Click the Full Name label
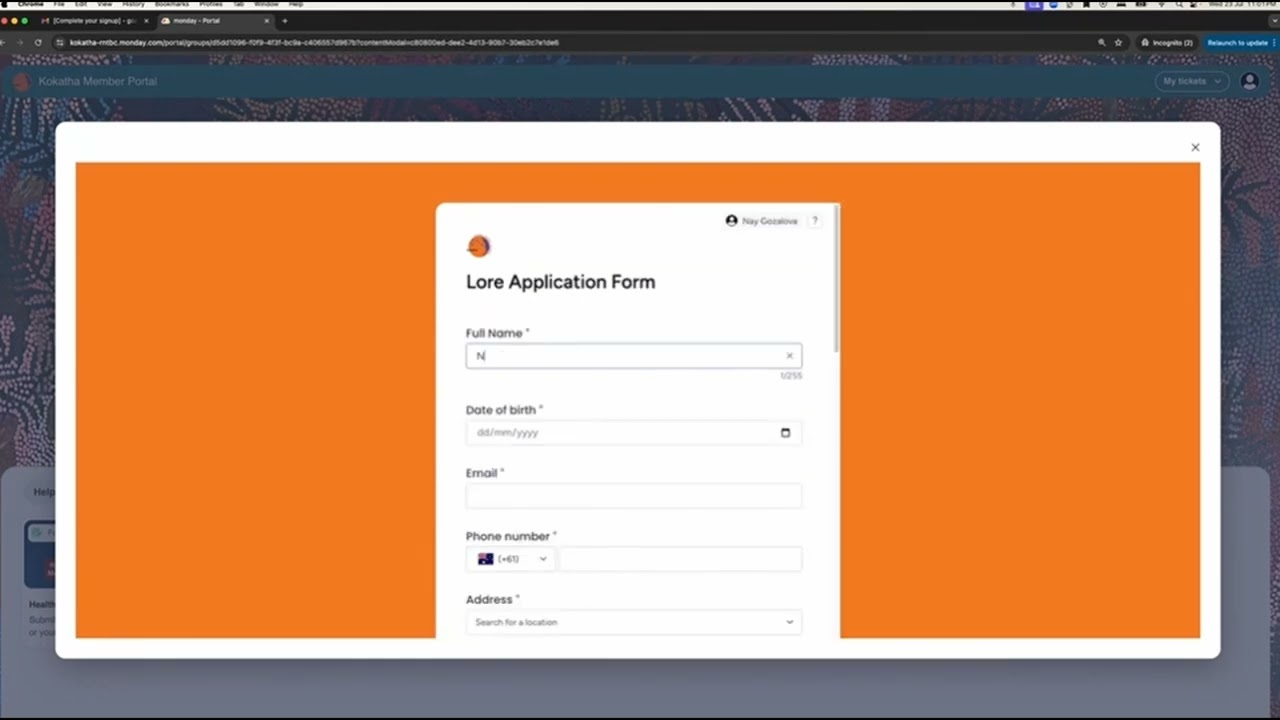Viewport: 1280px width, 720px height. pyautogui.click(x=494, y=333)
